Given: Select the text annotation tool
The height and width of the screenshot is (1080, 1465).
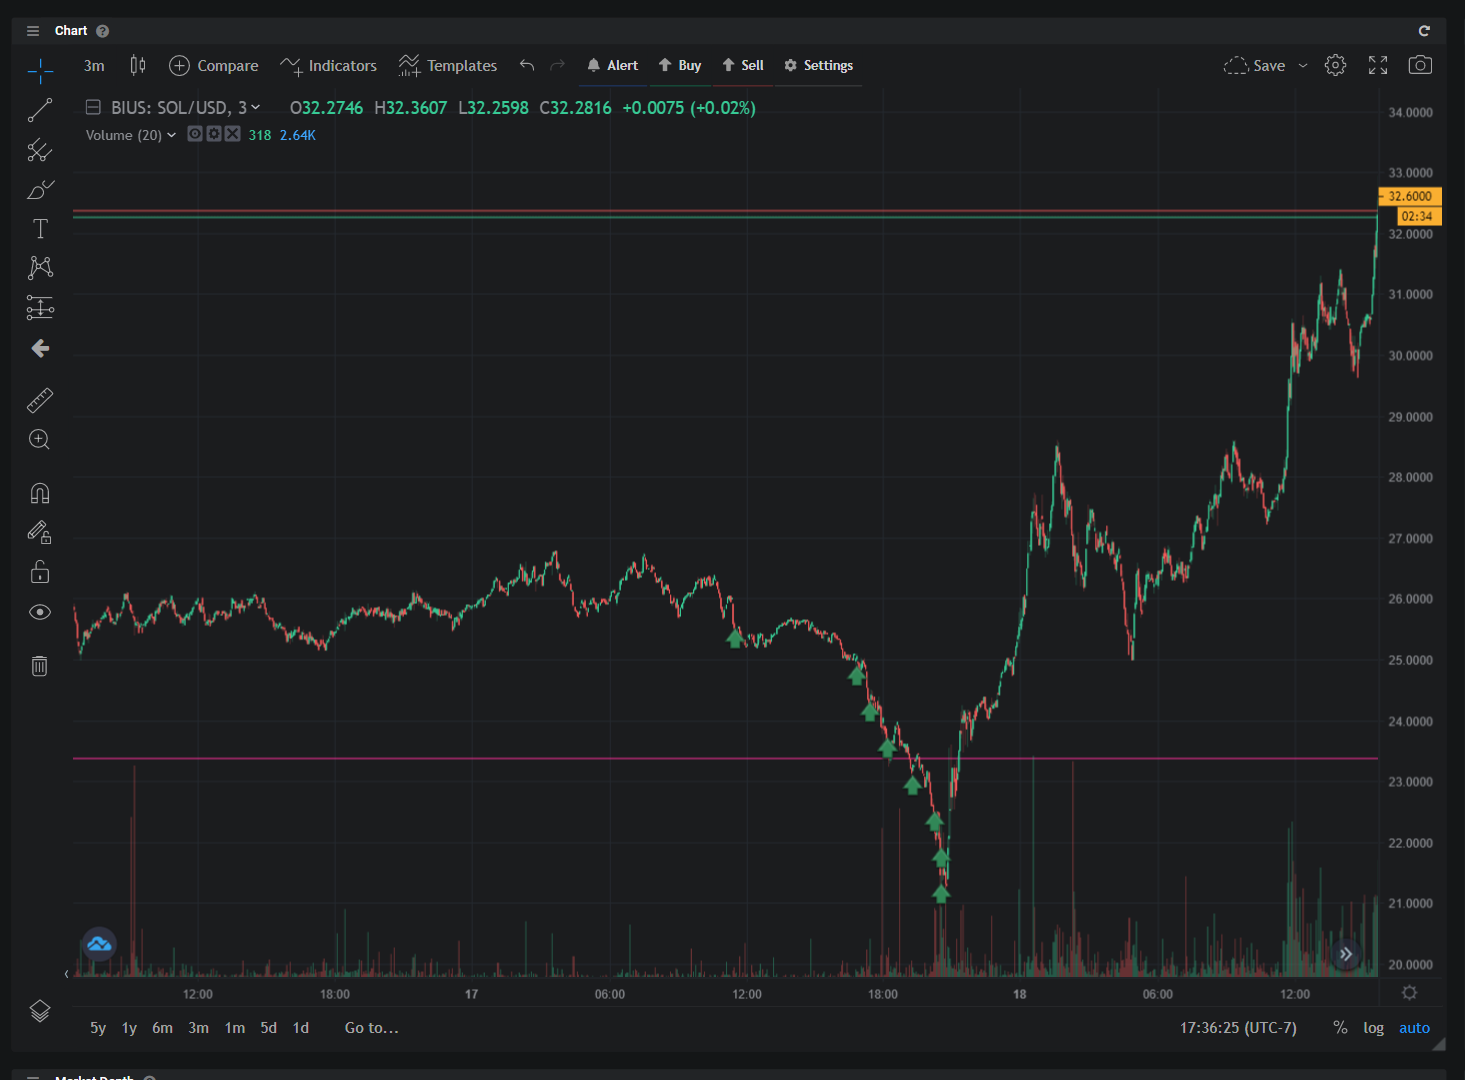Looking at the screenshot, I should pyautogui.click(x=40, y=229).
